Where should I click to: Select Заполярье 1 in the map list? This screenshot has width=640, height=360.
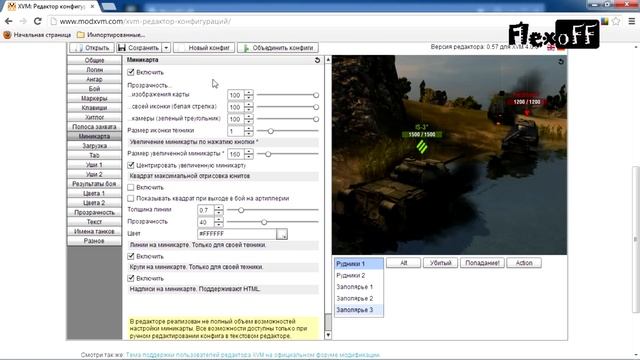pos(359,287)
